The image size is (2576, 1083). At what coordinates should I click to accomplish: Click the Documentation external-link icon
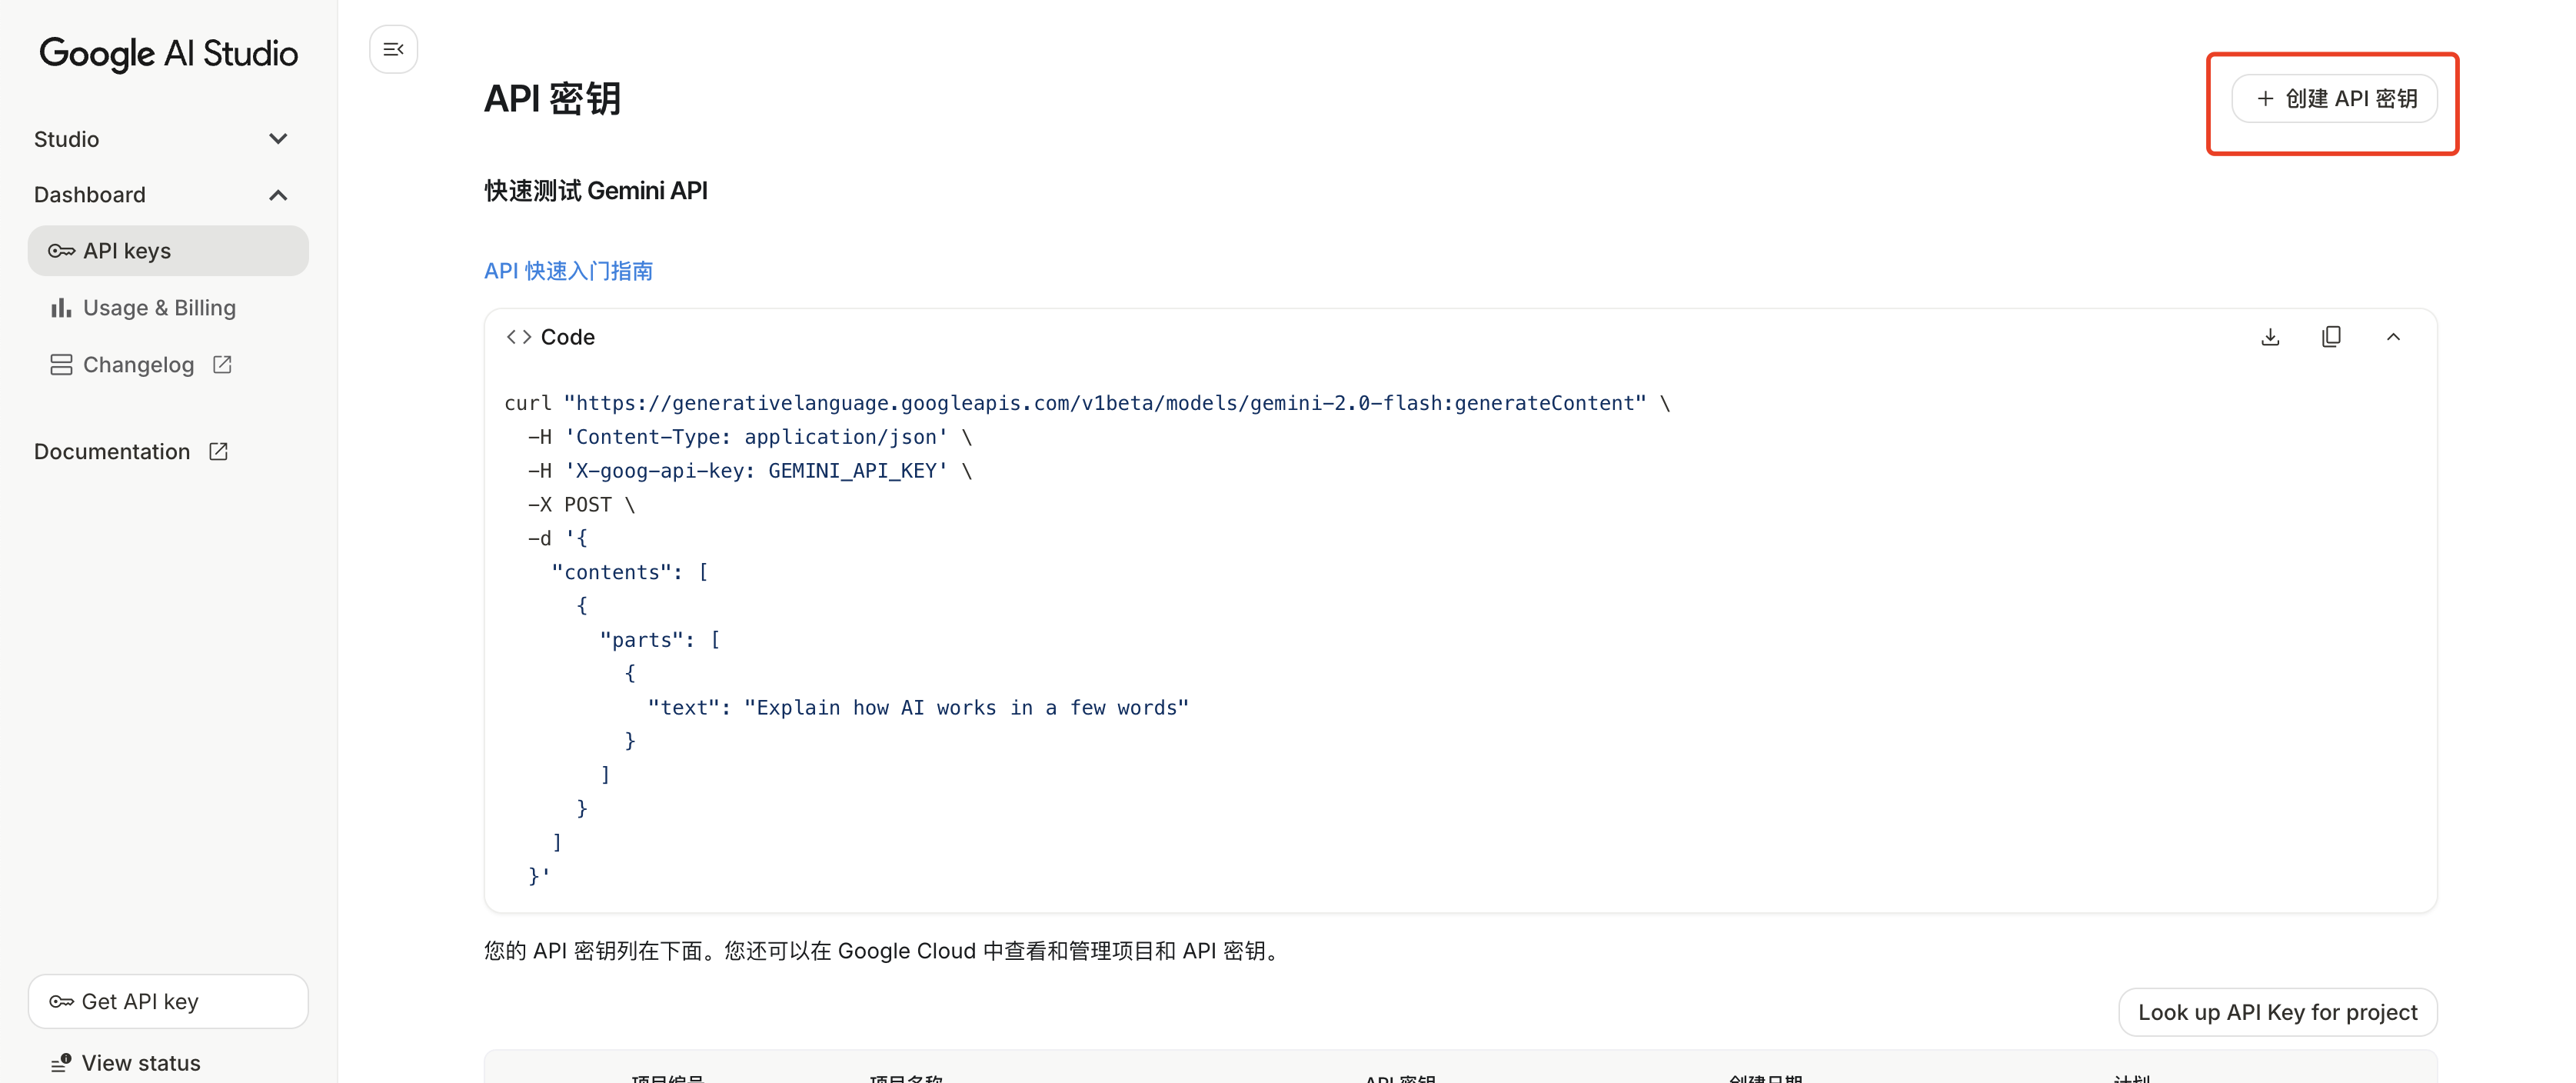click(x=218, y=452)
